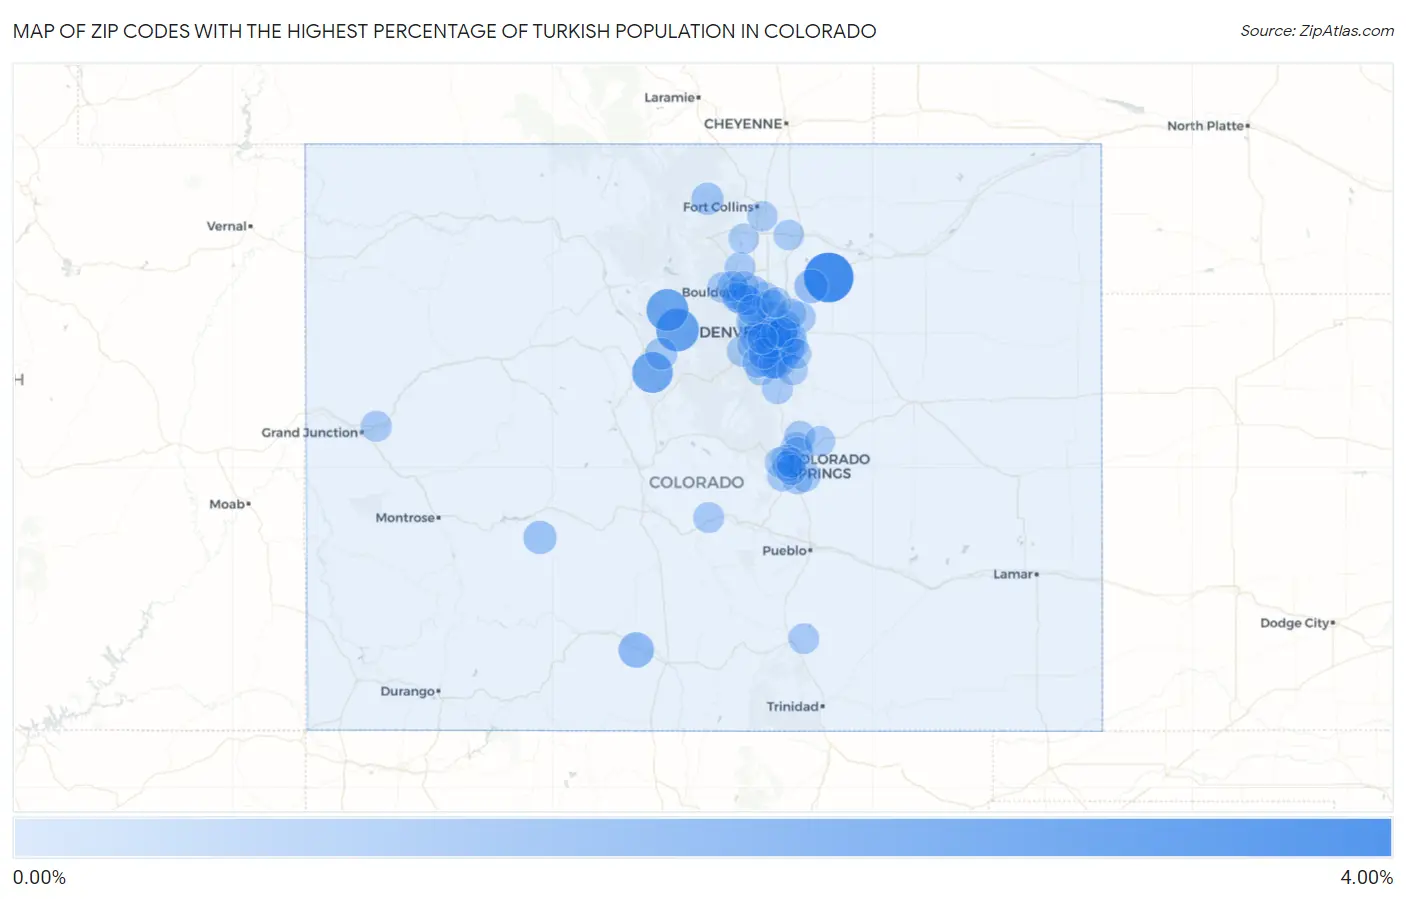The width and height of the screenshot is (1406, 899).
Task: Click the Dodge City label
Action: click(1297, 623)
